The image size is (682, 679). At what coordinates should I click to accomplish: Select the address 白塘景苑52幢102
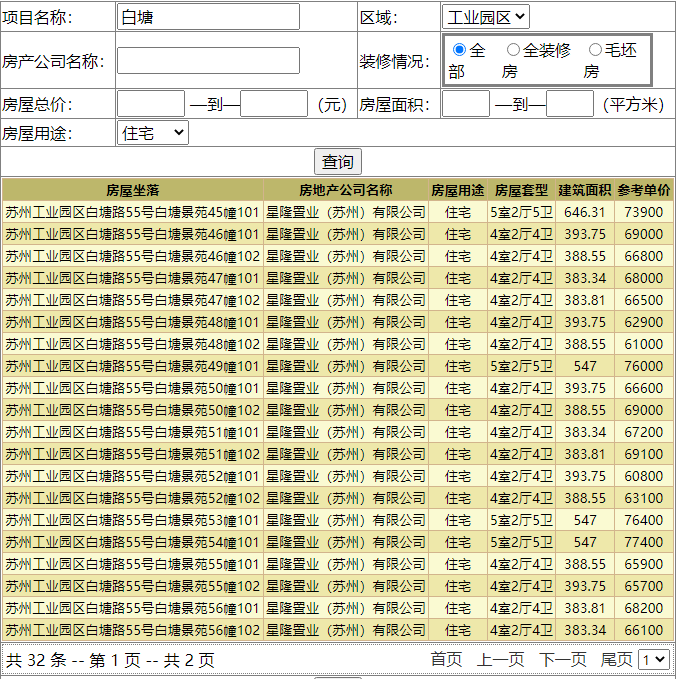132,498
